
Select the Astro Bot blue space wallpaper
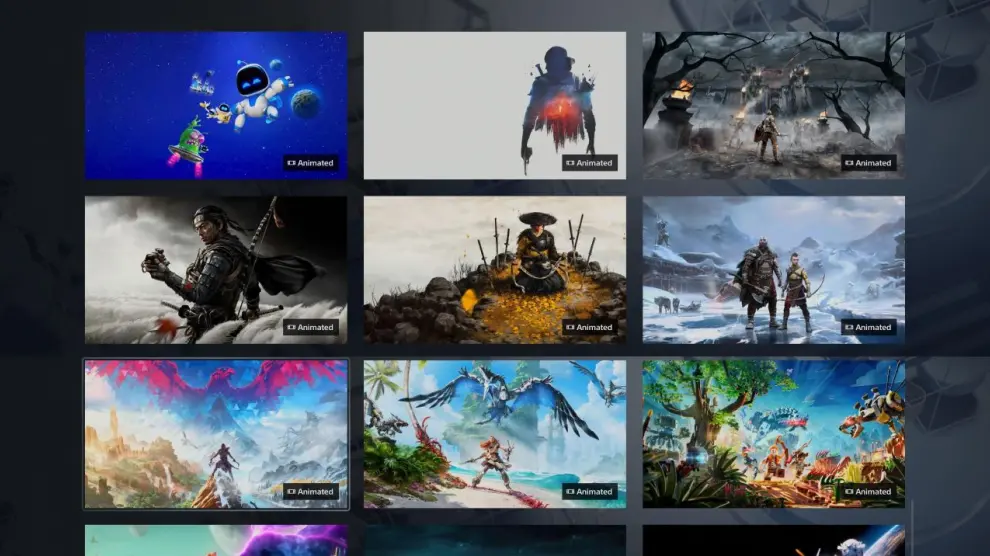[216, 105]
